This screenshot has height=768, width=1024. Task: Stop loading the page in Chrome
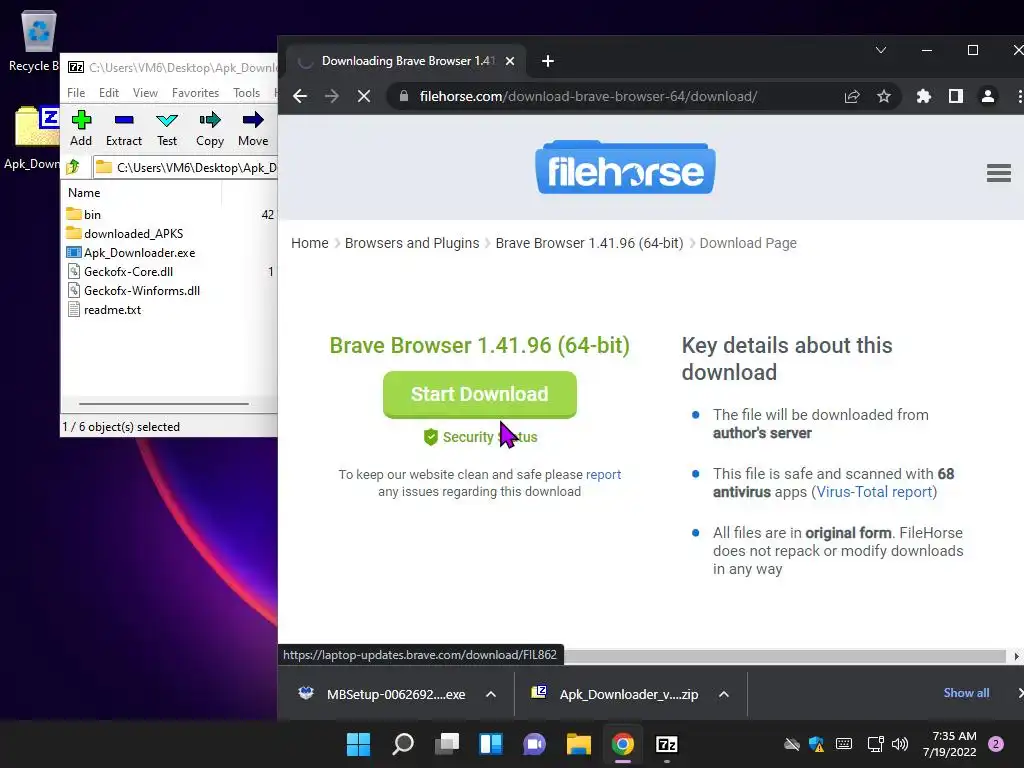(364, 97)
